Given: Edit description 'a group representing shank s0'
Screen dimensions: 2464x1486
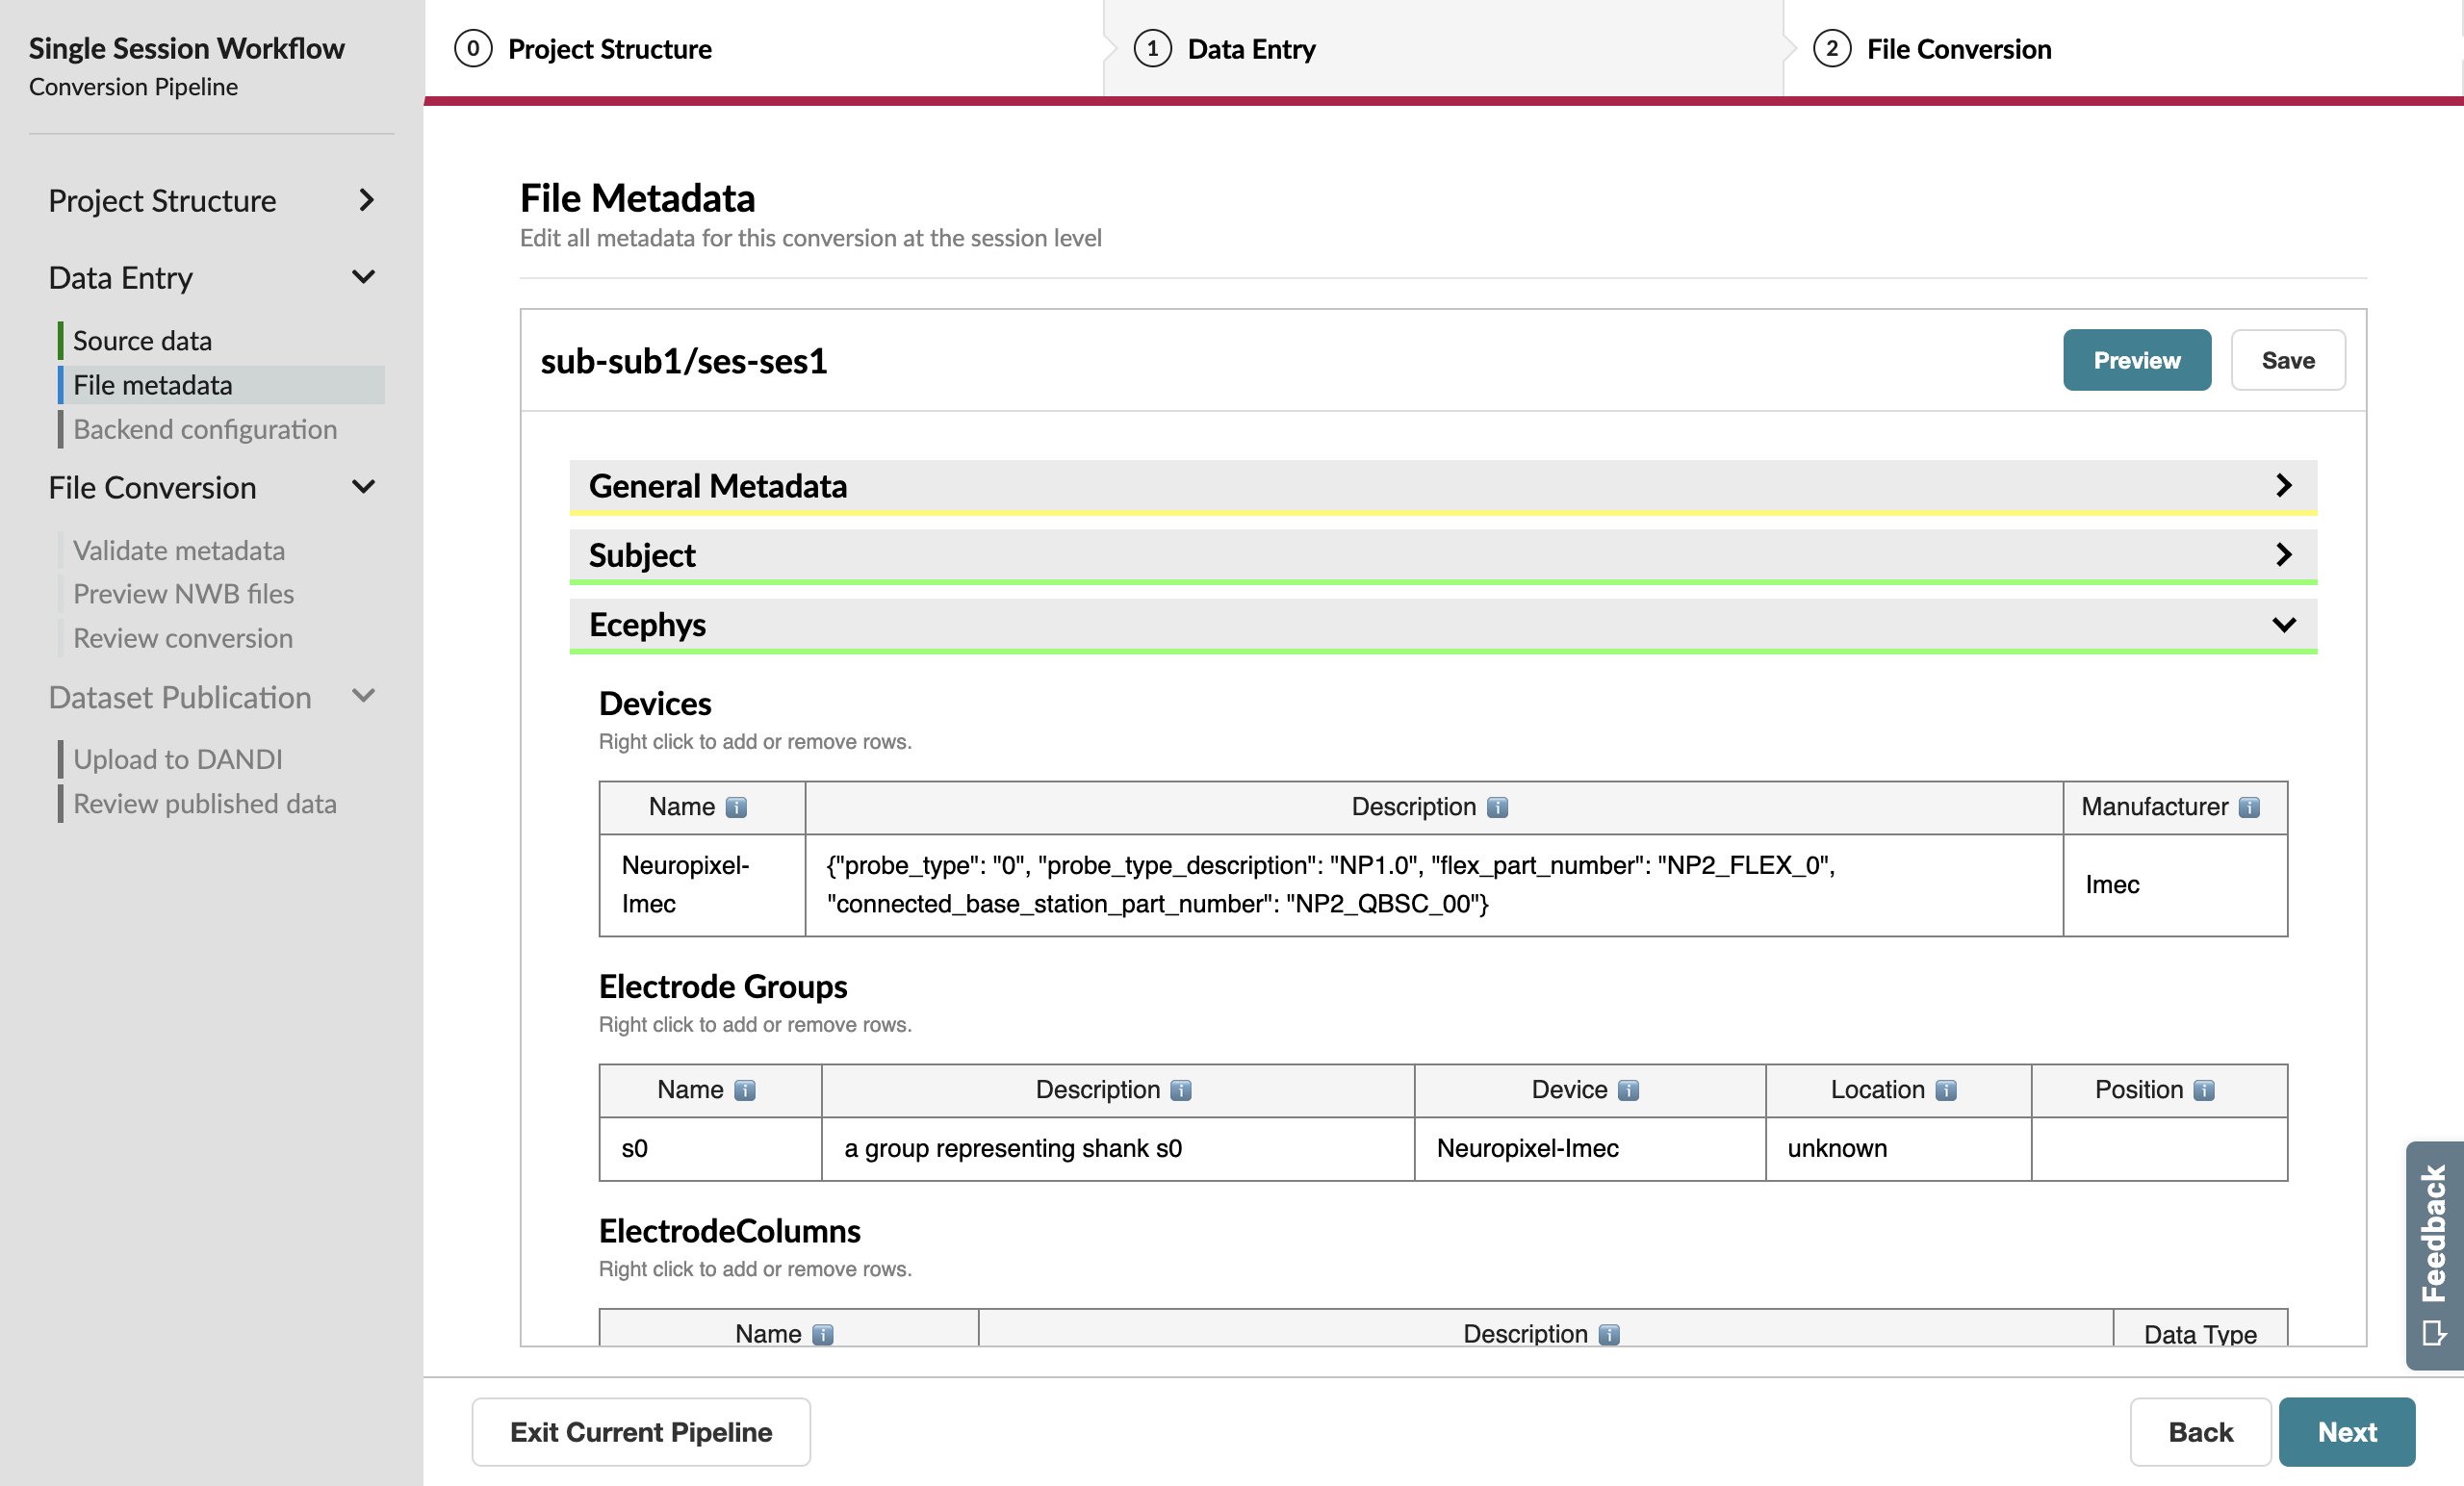Looking at the screenshot, I should (x=1118, y=1149).
